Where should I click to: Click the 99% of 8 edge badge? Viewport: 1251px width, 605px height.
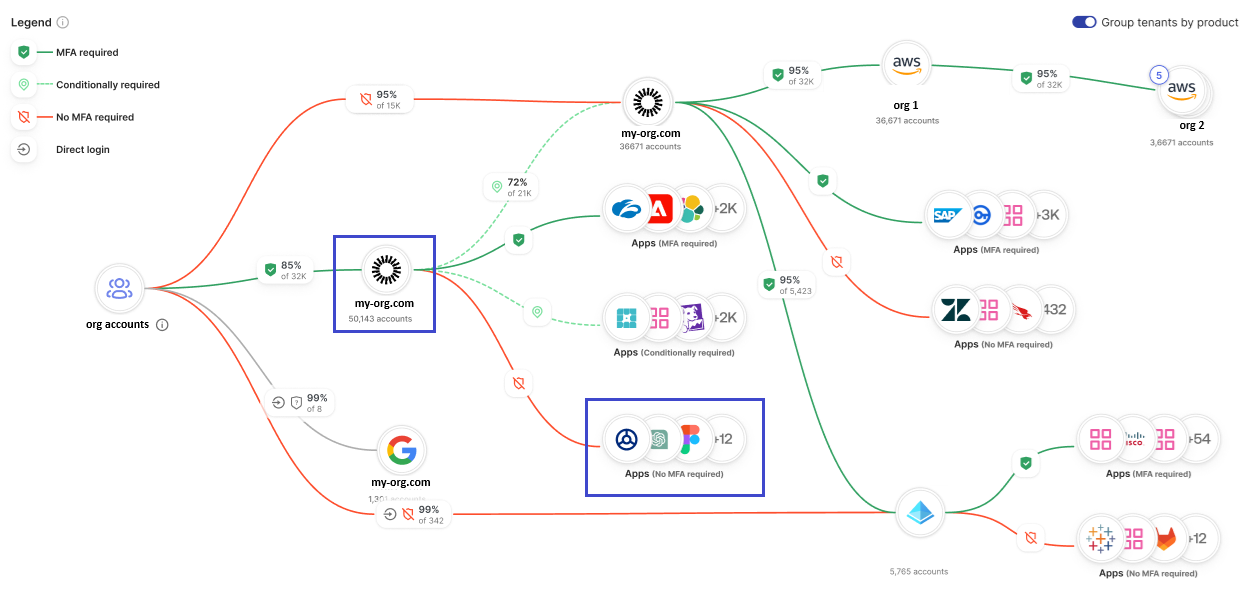pos(299,402)
